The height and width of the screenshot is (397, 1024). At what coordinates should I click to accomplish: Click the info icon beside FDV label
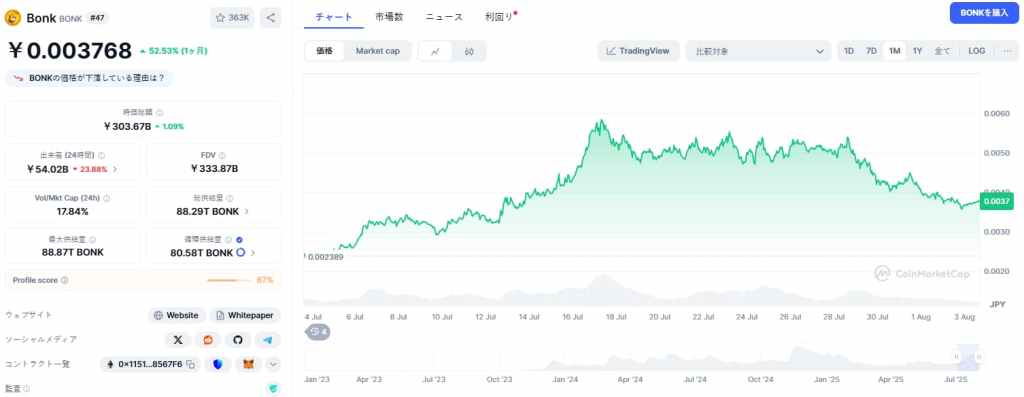[221, 155]
